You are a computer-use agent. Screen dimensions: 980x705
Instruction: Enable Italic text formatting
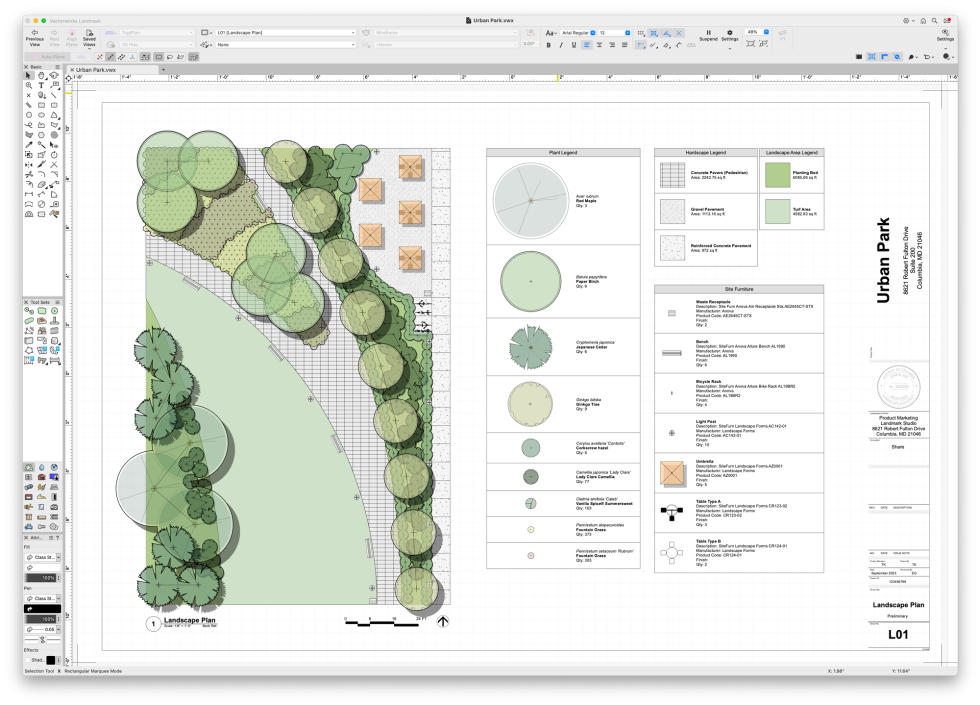click(561, 44)
